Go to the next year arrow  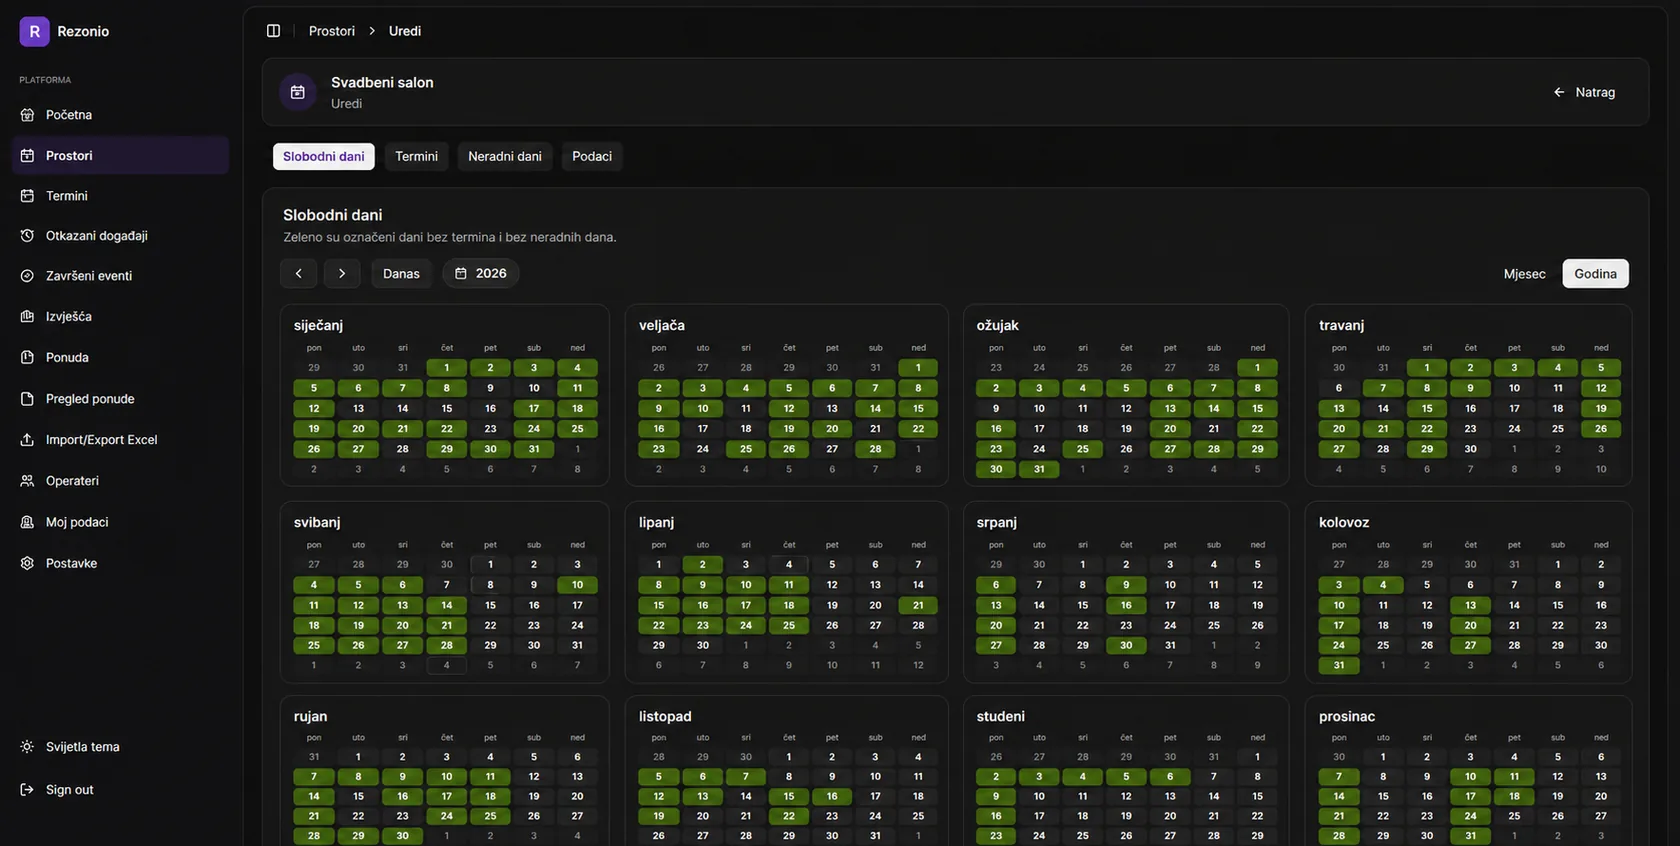tap(342, 273)
